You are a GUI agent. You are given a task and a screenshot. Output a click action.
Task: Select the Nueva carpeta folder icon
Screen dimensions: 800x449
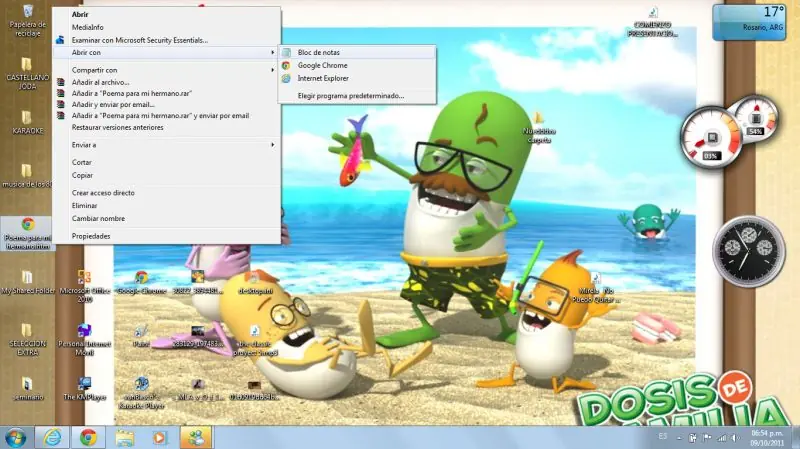coord(539,128)
